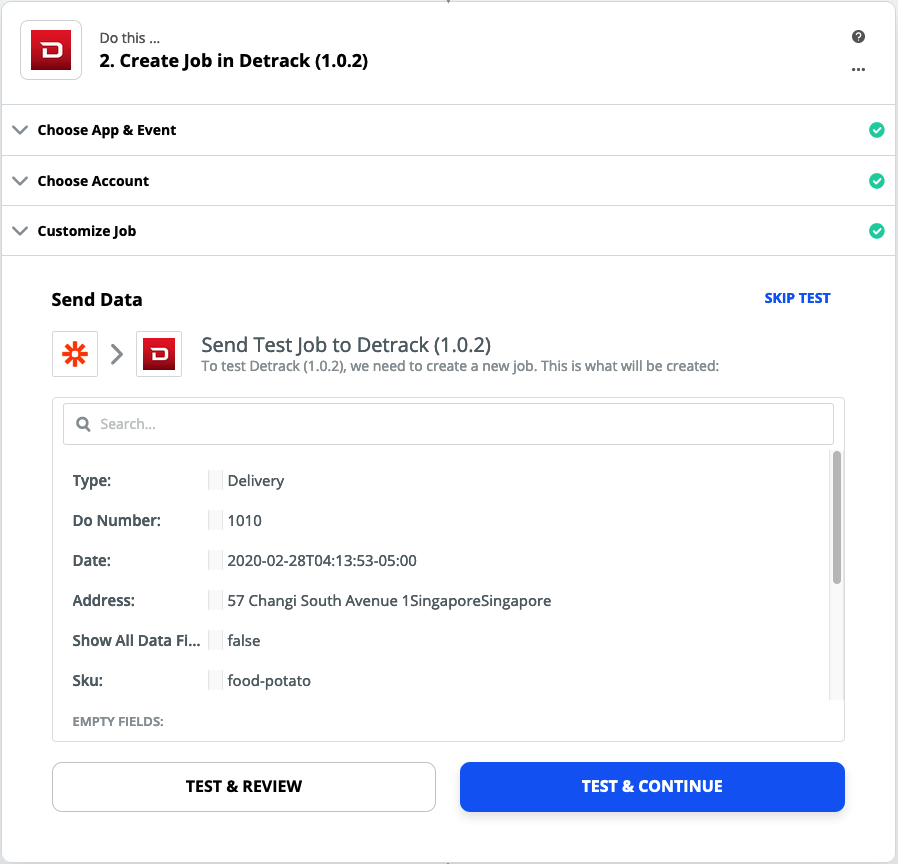Click the Date field label

click(x=92, y=560)
